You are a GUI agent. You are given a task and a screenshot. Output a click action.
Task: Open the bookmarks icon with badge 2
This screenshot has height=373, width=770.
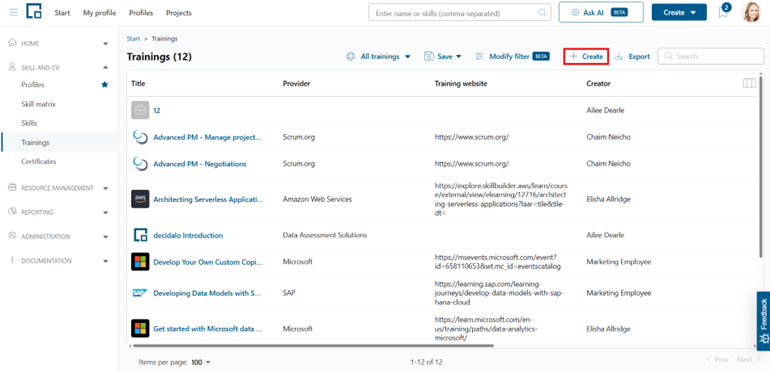(723, 12)
